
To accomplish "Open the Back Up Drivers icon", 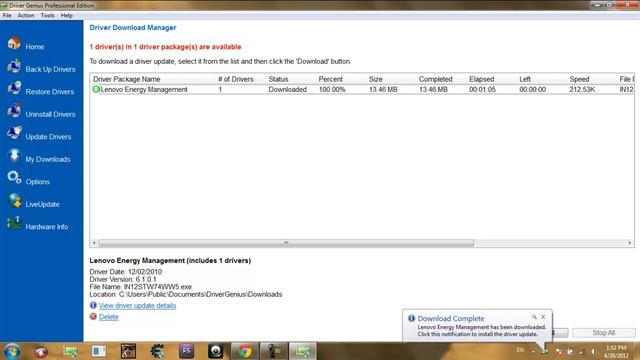I will tap(14, 66).
